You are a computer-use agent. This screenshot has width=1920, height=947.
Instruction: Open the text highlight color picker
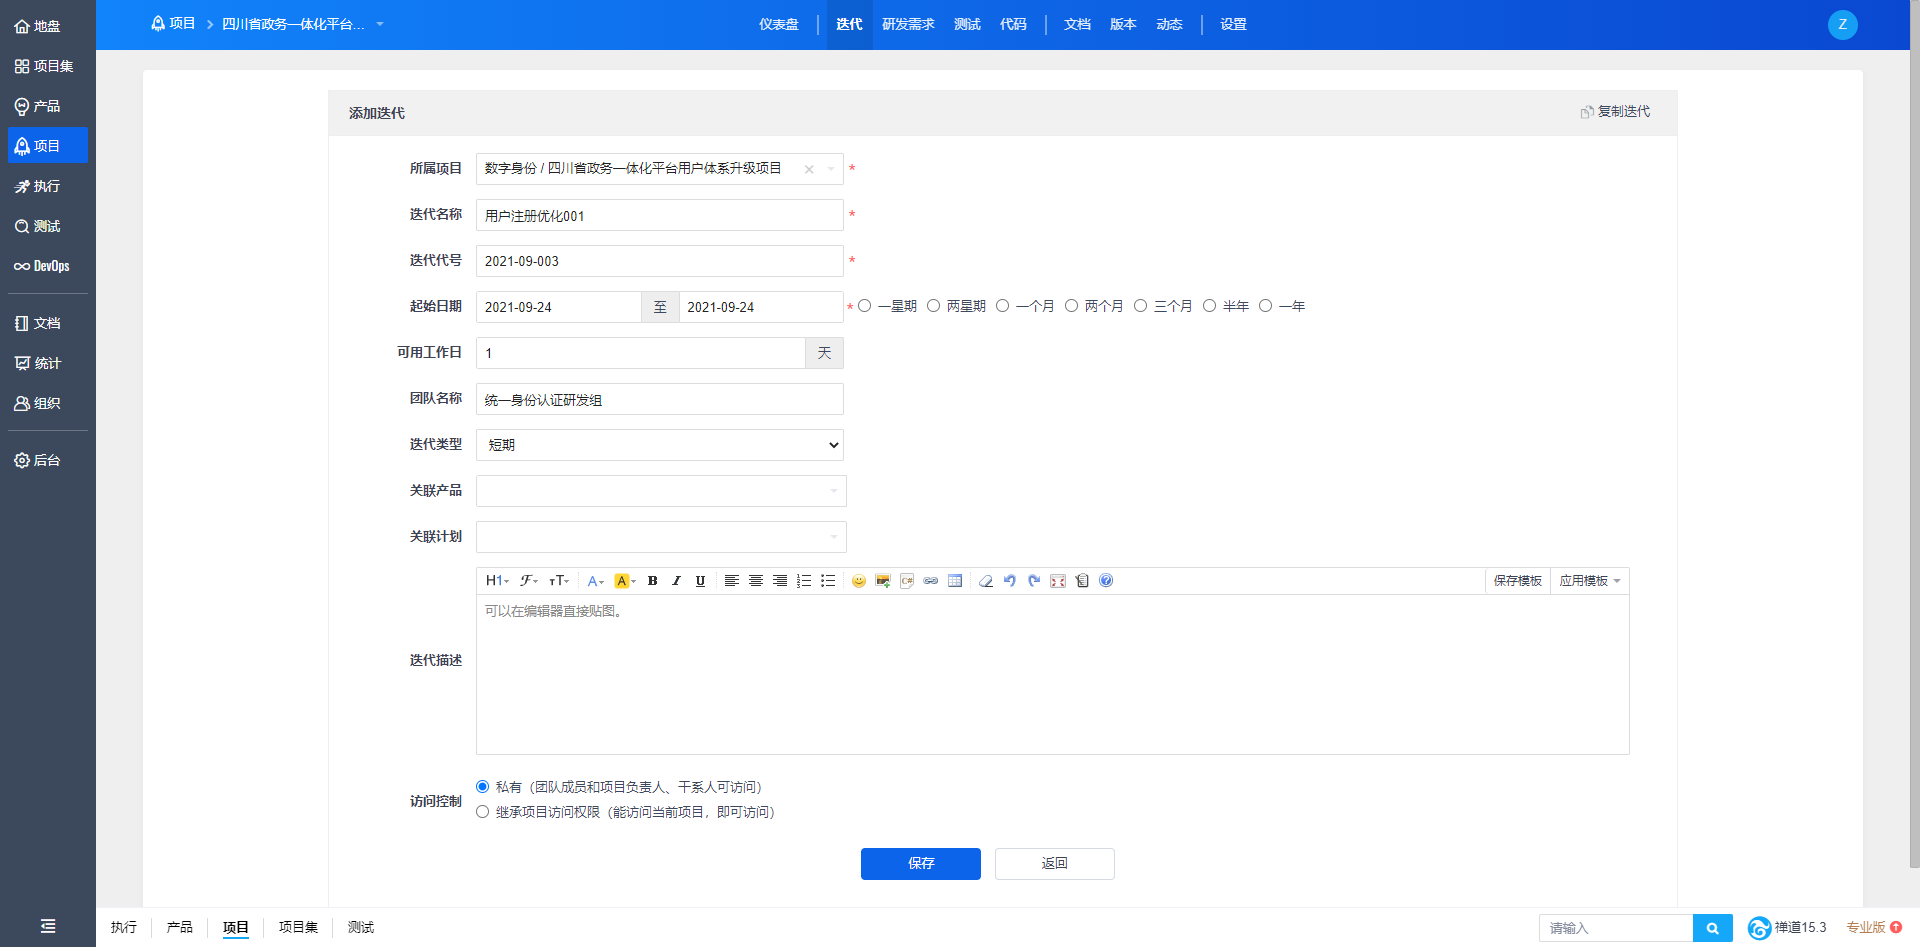pyautogui.click(x=624, y=581)
